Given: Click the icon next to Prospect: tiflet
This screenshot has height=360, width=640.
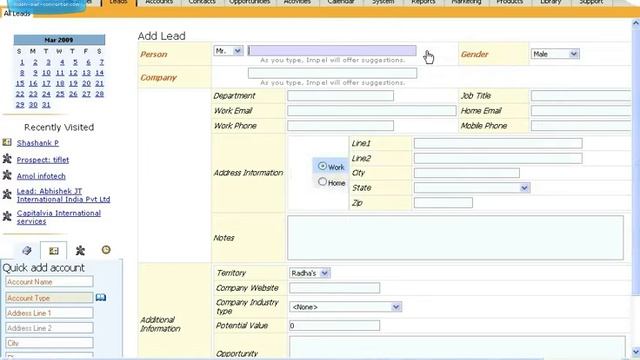Looking at the screenshot, I should (7, 159).
